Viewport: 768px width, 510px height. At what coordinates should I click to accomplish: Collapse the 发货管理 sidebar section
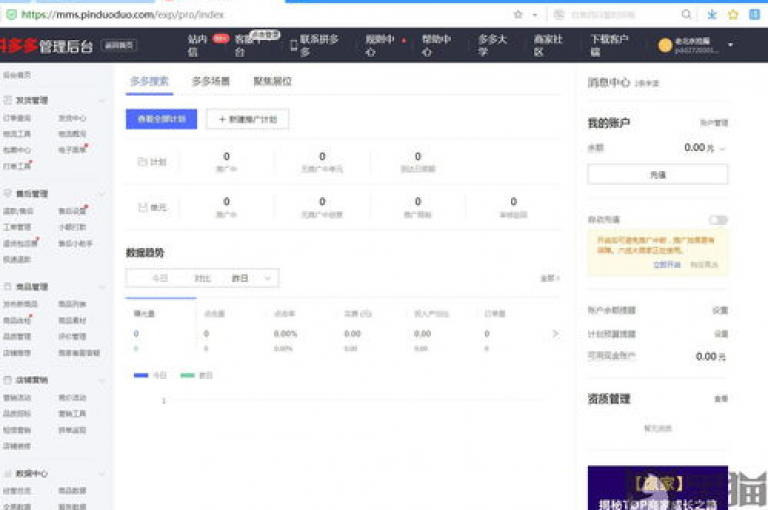(102, 100)
